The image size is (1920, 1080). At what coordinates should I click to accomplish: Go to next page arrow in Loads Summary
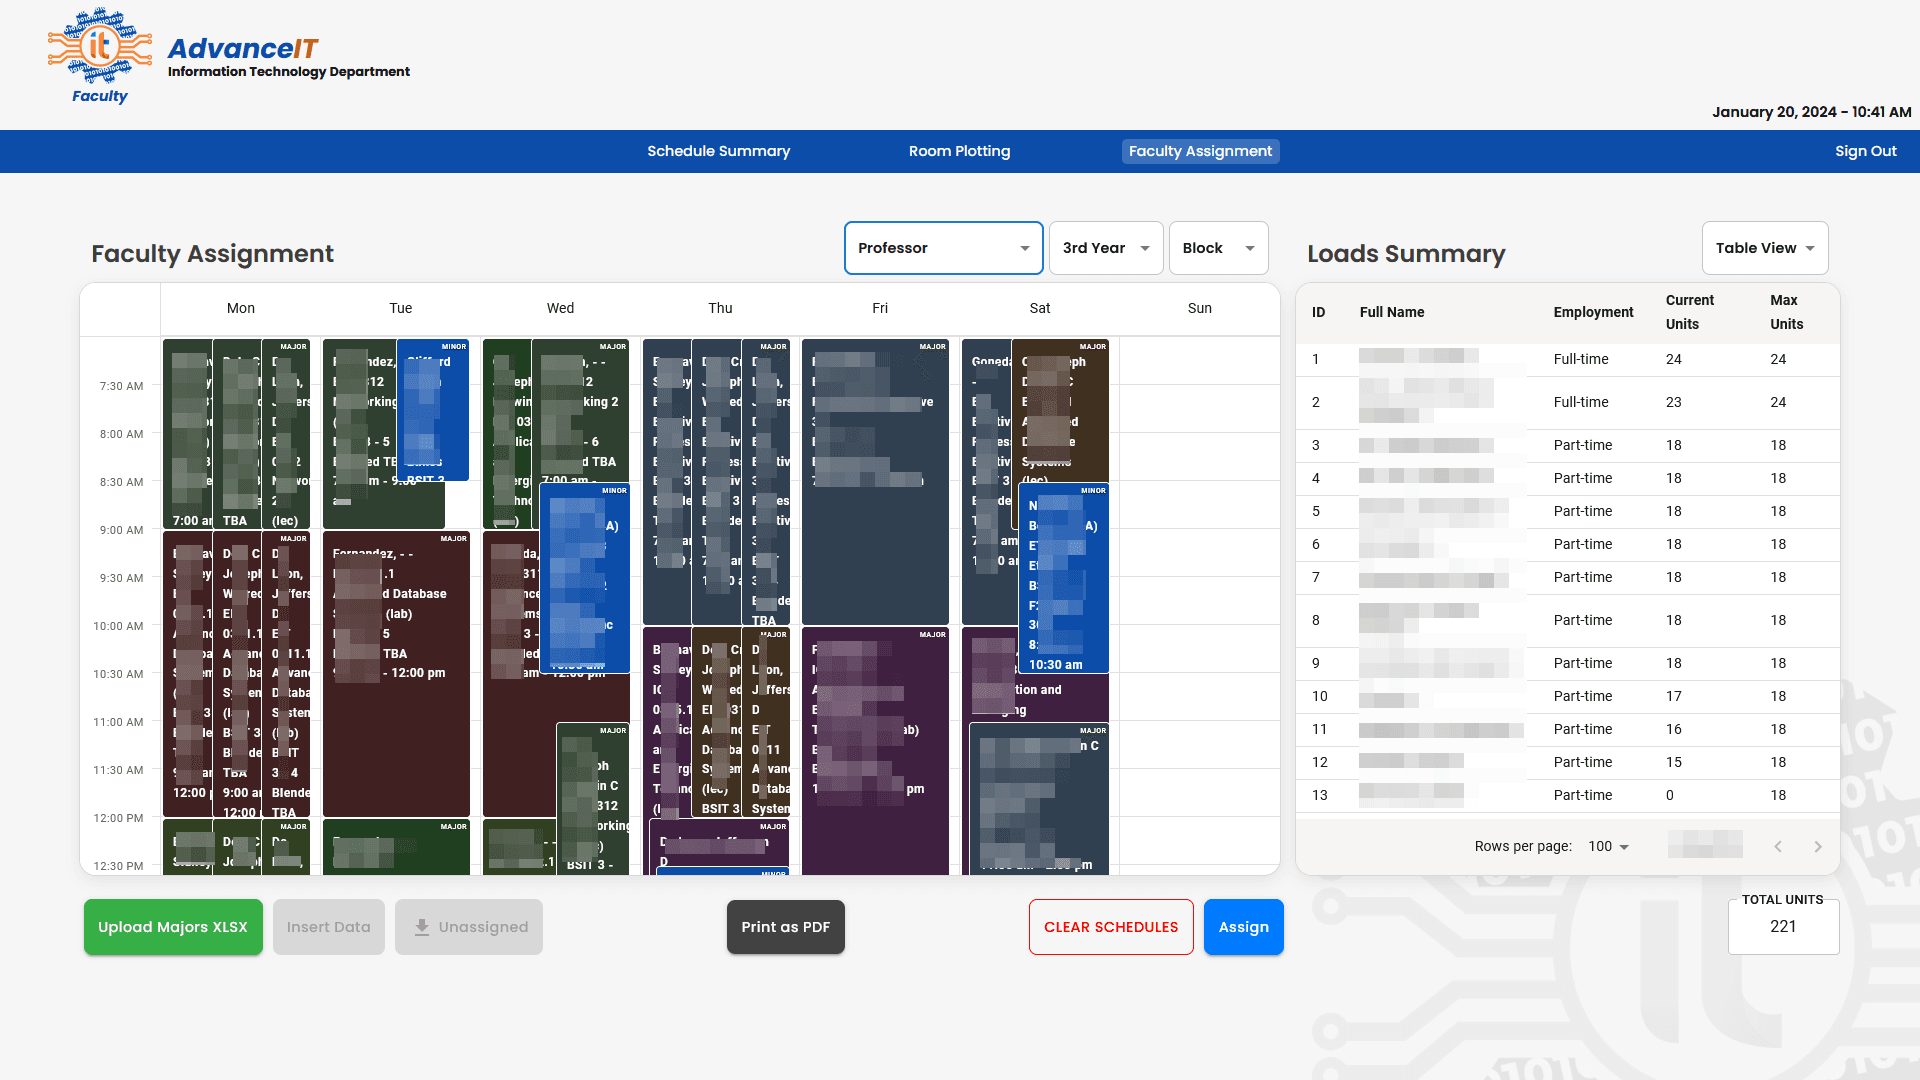click(1818, 847)
